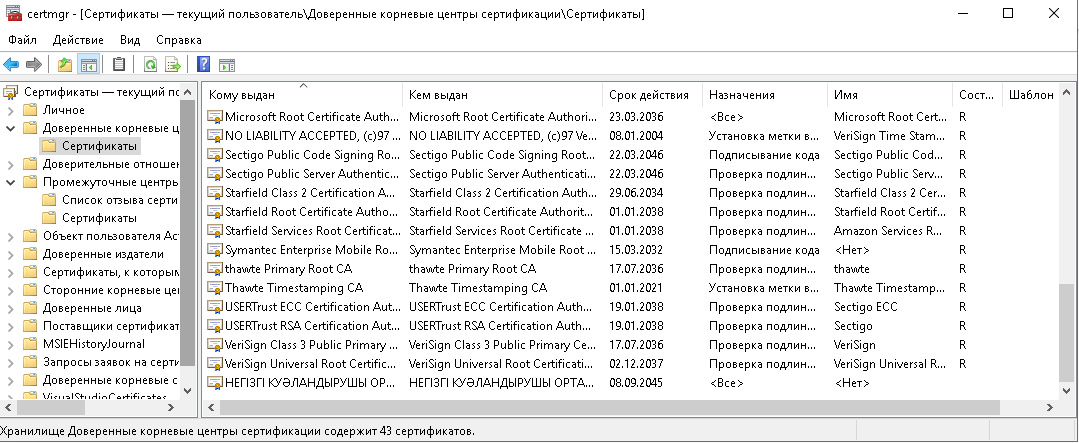Image resolution: width=1079 pixels, height=443 pixels.
Task: Click the folder icon next to Личное
Action: coord(30,110)
